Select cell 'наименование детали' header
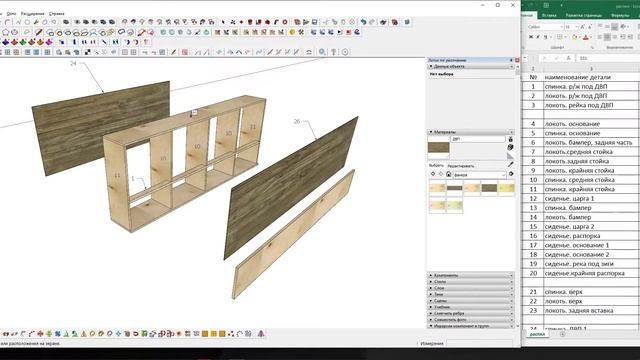 pyautogui.click(x=591, y=77)
